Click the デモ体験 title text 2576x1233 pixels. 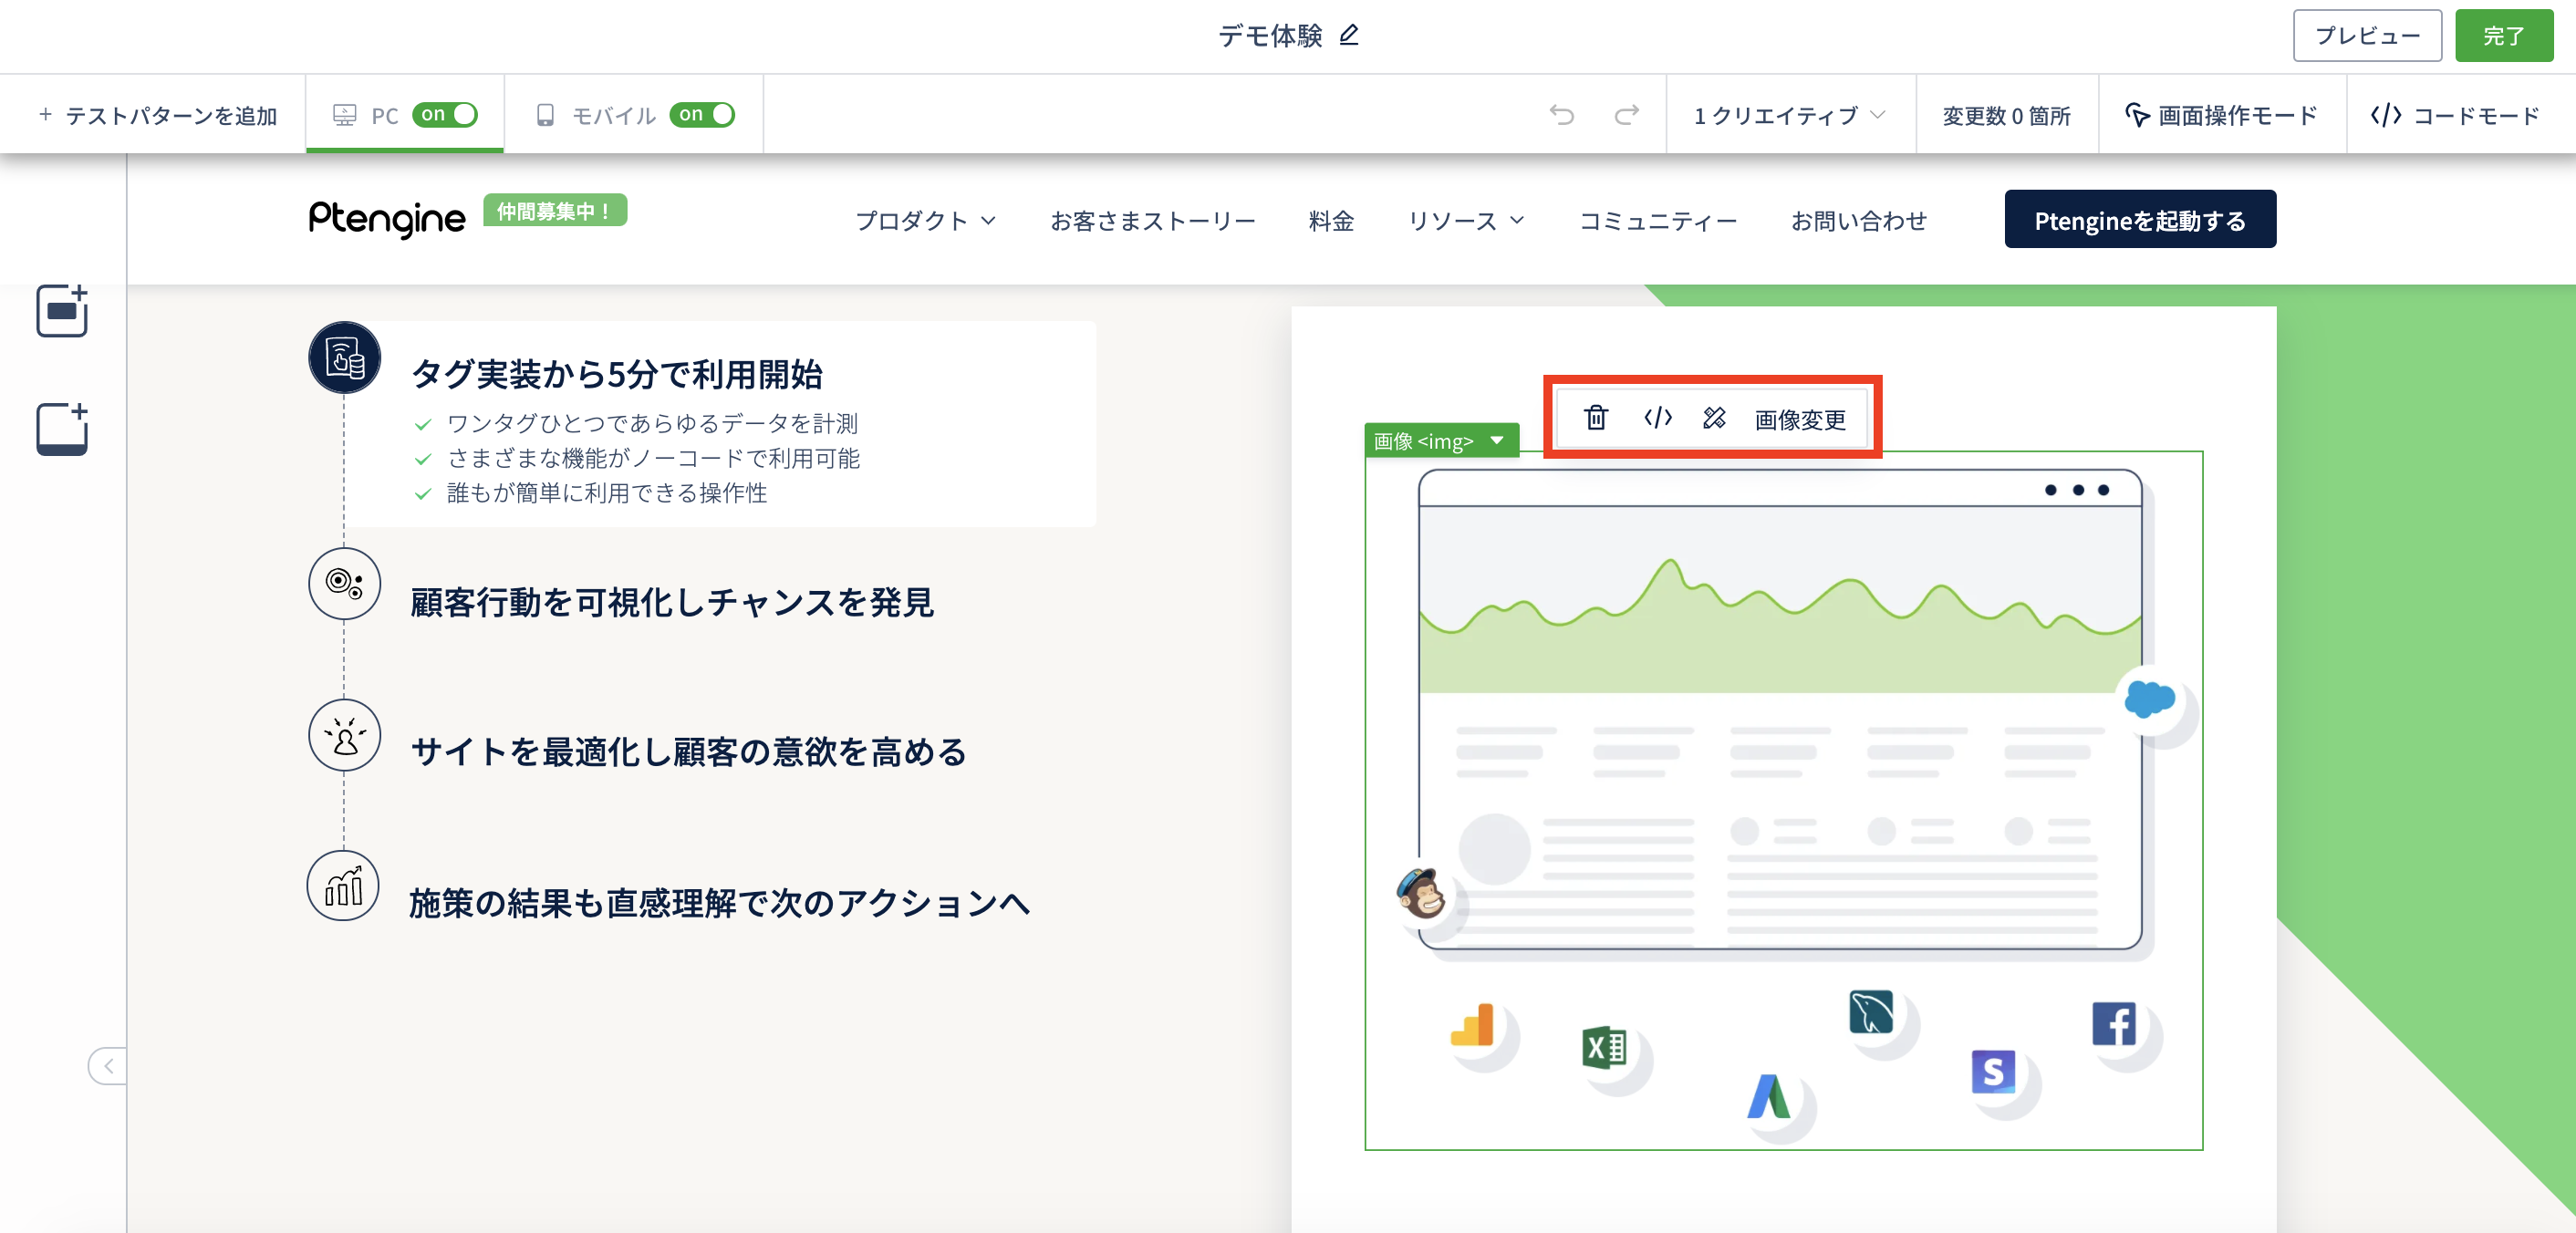(1270, 36)
